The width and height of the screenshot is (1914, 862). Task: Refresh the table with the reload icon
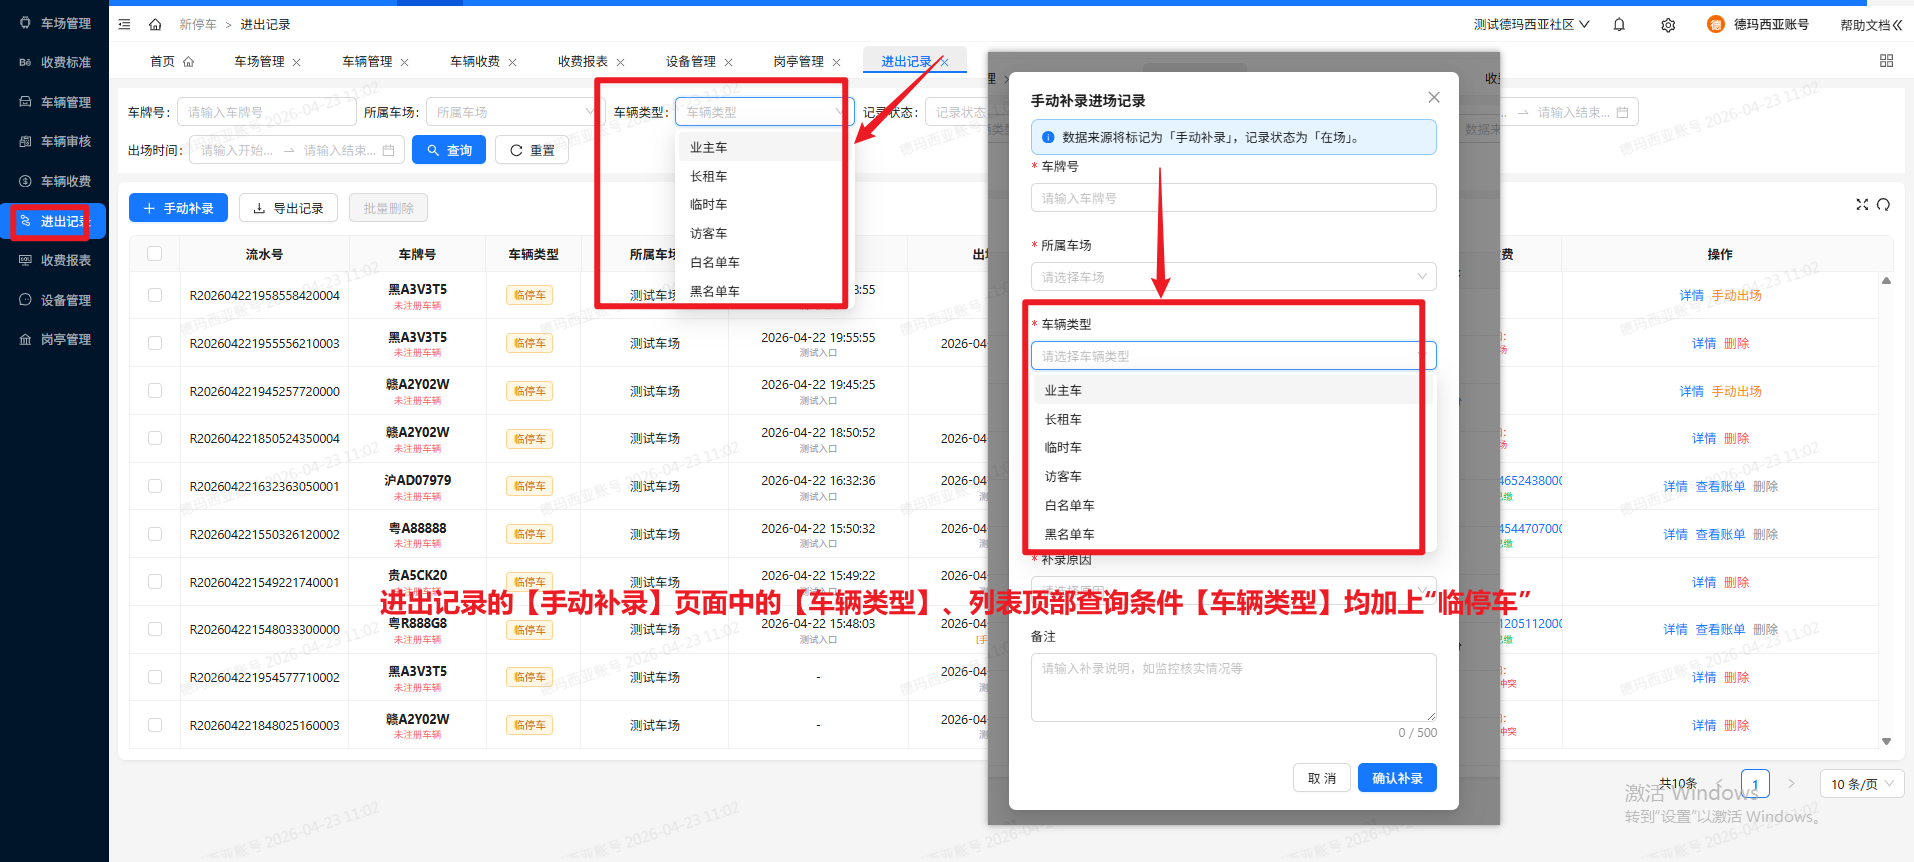(1883, 204)
